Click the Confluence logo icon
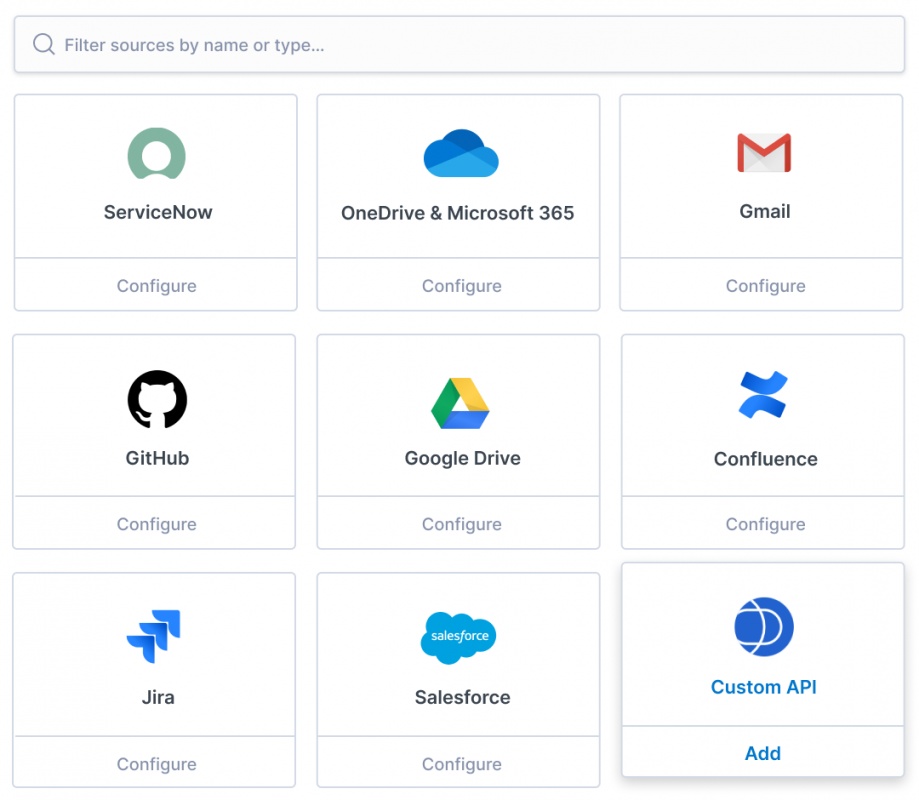 tap(764, 395)
